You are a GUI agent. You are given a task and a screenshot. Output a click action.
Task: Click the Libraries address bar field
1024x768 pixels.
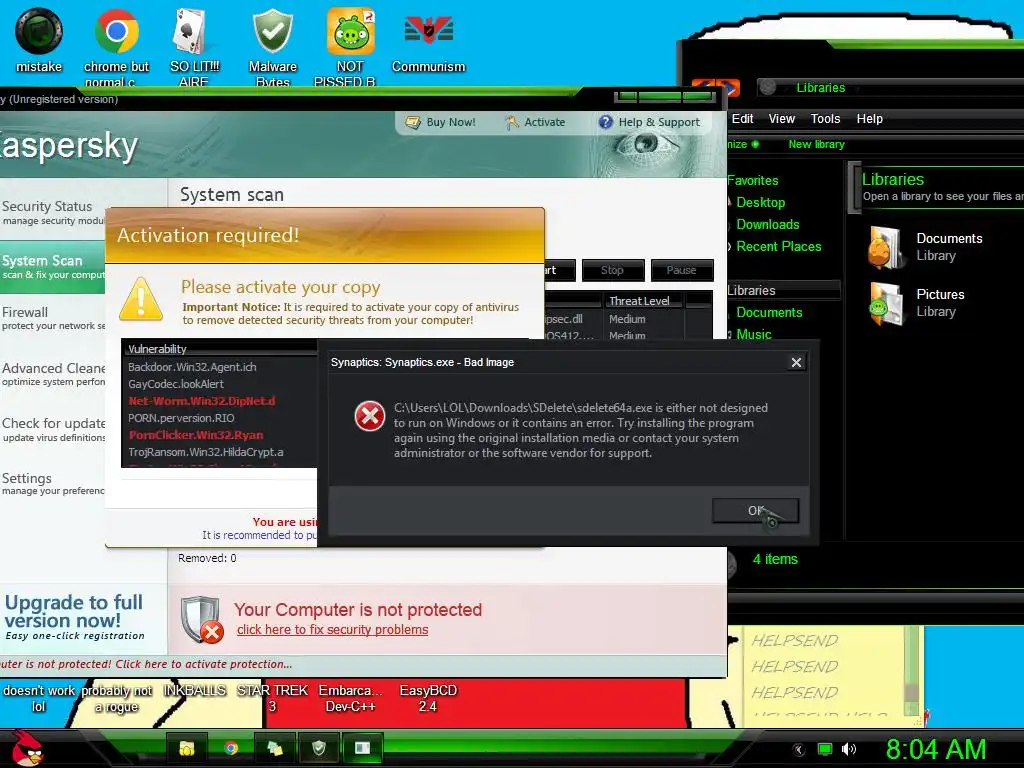[x=889, y=87]
